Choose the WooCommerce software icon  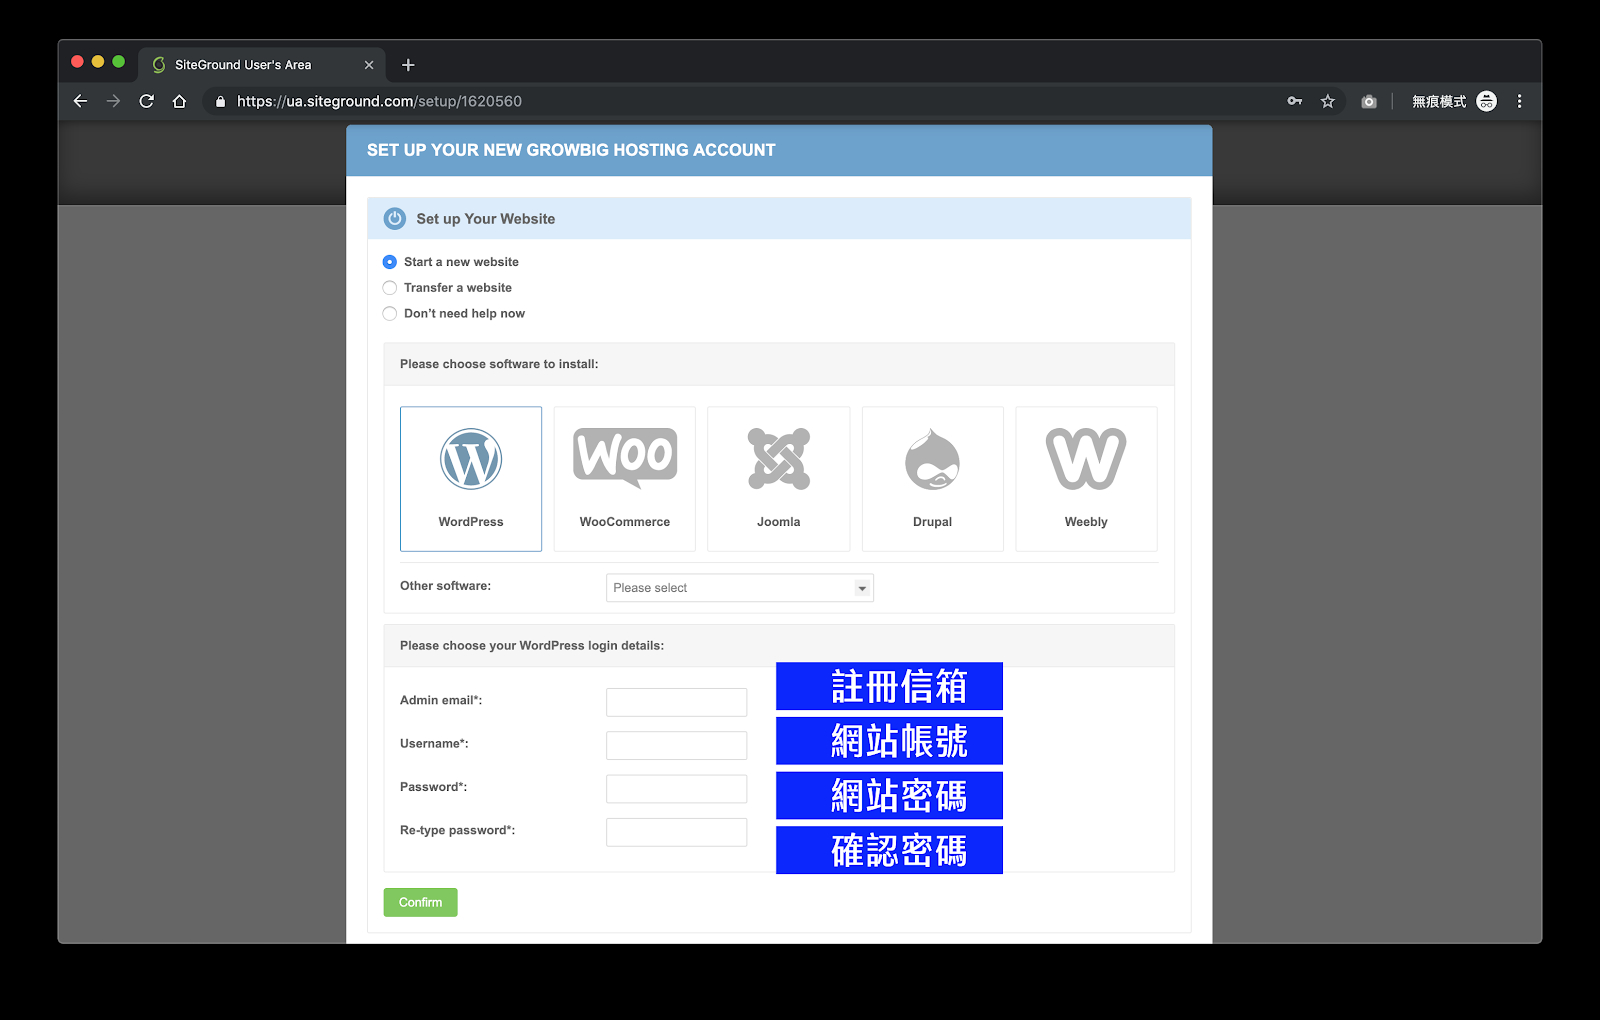coord(625,459)
